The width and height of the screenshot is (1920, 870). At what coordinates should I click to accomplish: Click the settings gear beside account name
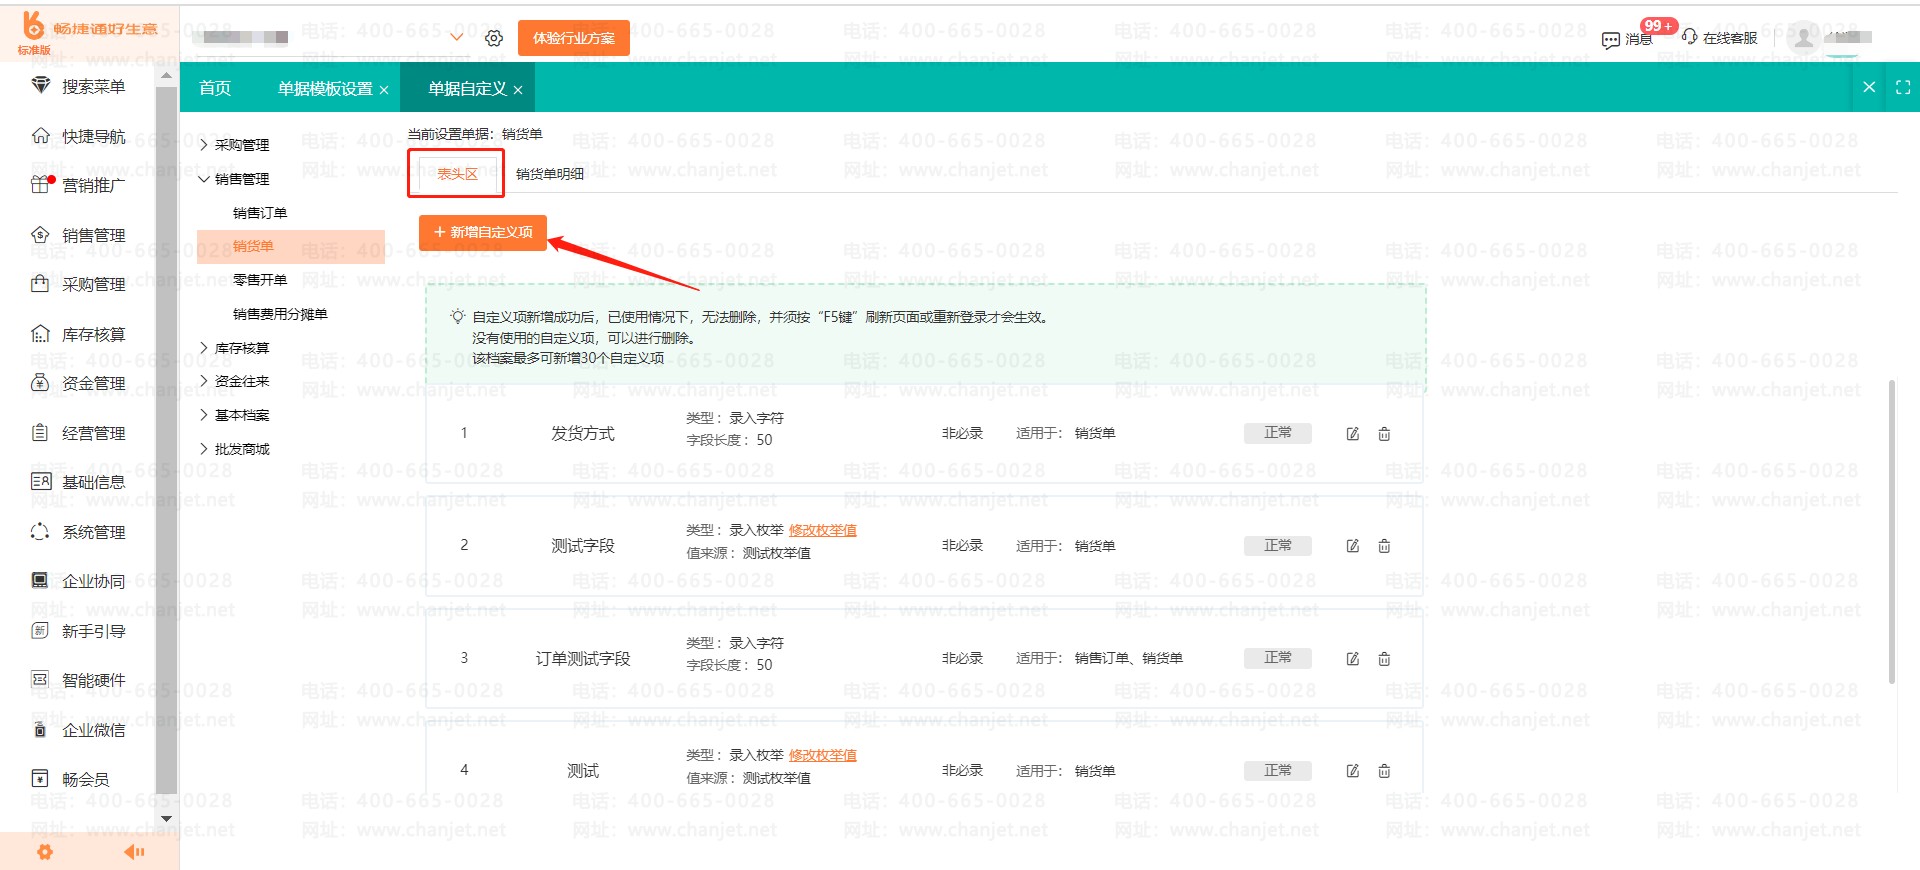click(x=494, y=38)
